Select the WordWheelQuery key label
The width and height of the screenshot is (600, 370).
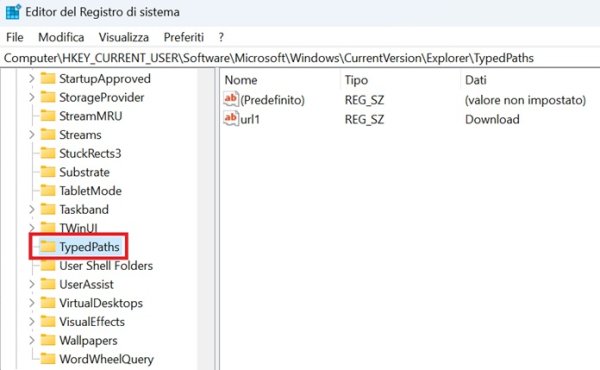tap(106, 359)
